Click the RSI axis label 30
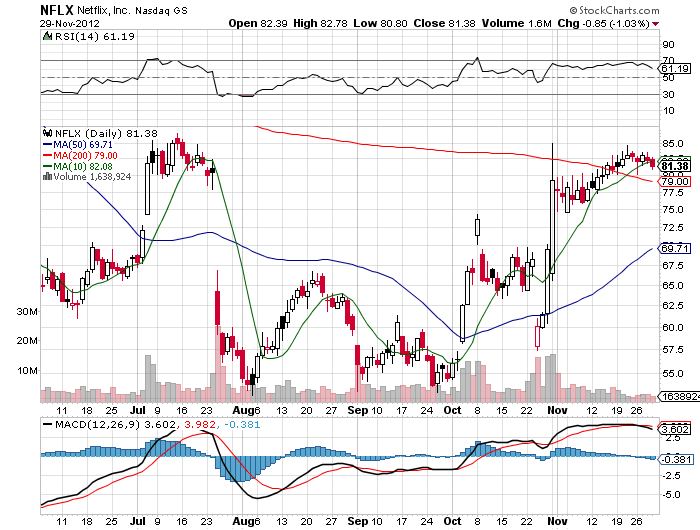 tap(668, 95)
